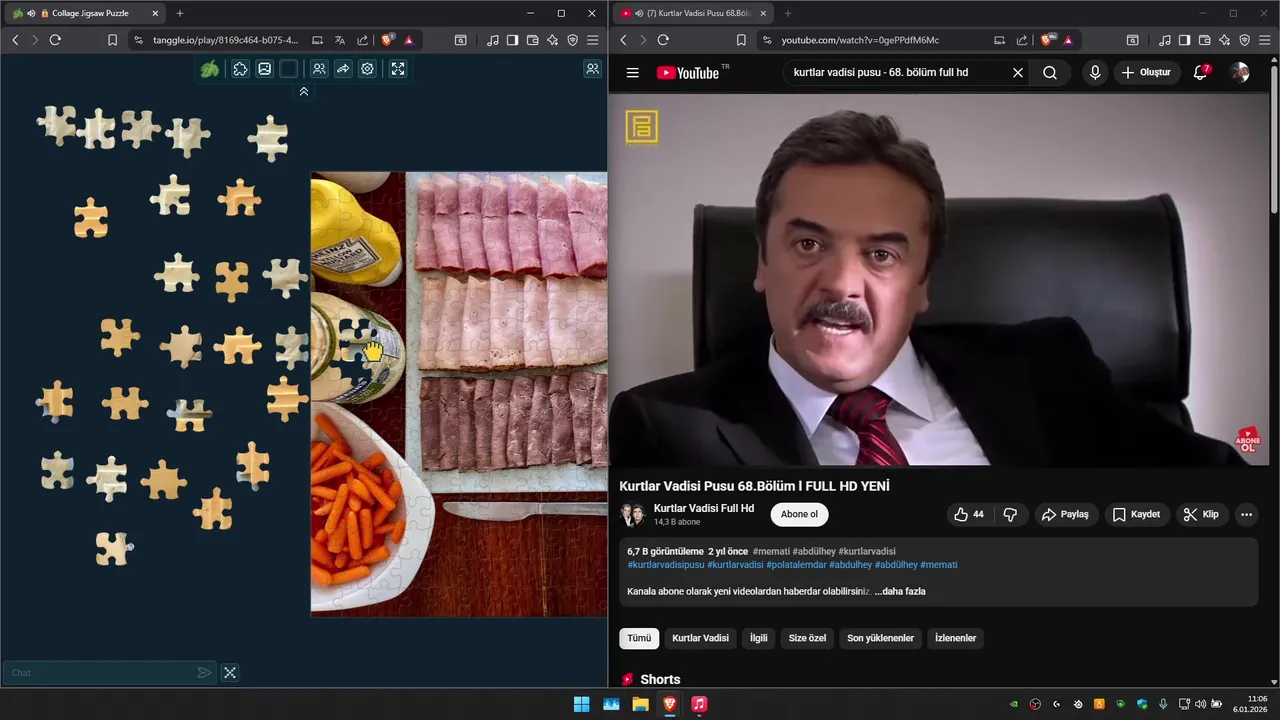Click the expand icon beside the chat box
This screenshot has height=720, width=1280.
230,673
